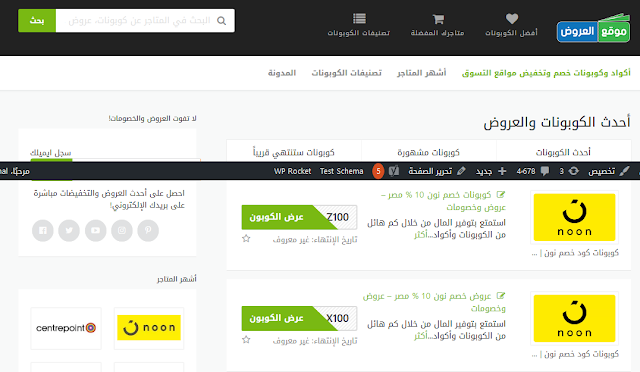Click أكثر link in second coupon description
This screenshot has width=640, height=372.
pos(421,336)
